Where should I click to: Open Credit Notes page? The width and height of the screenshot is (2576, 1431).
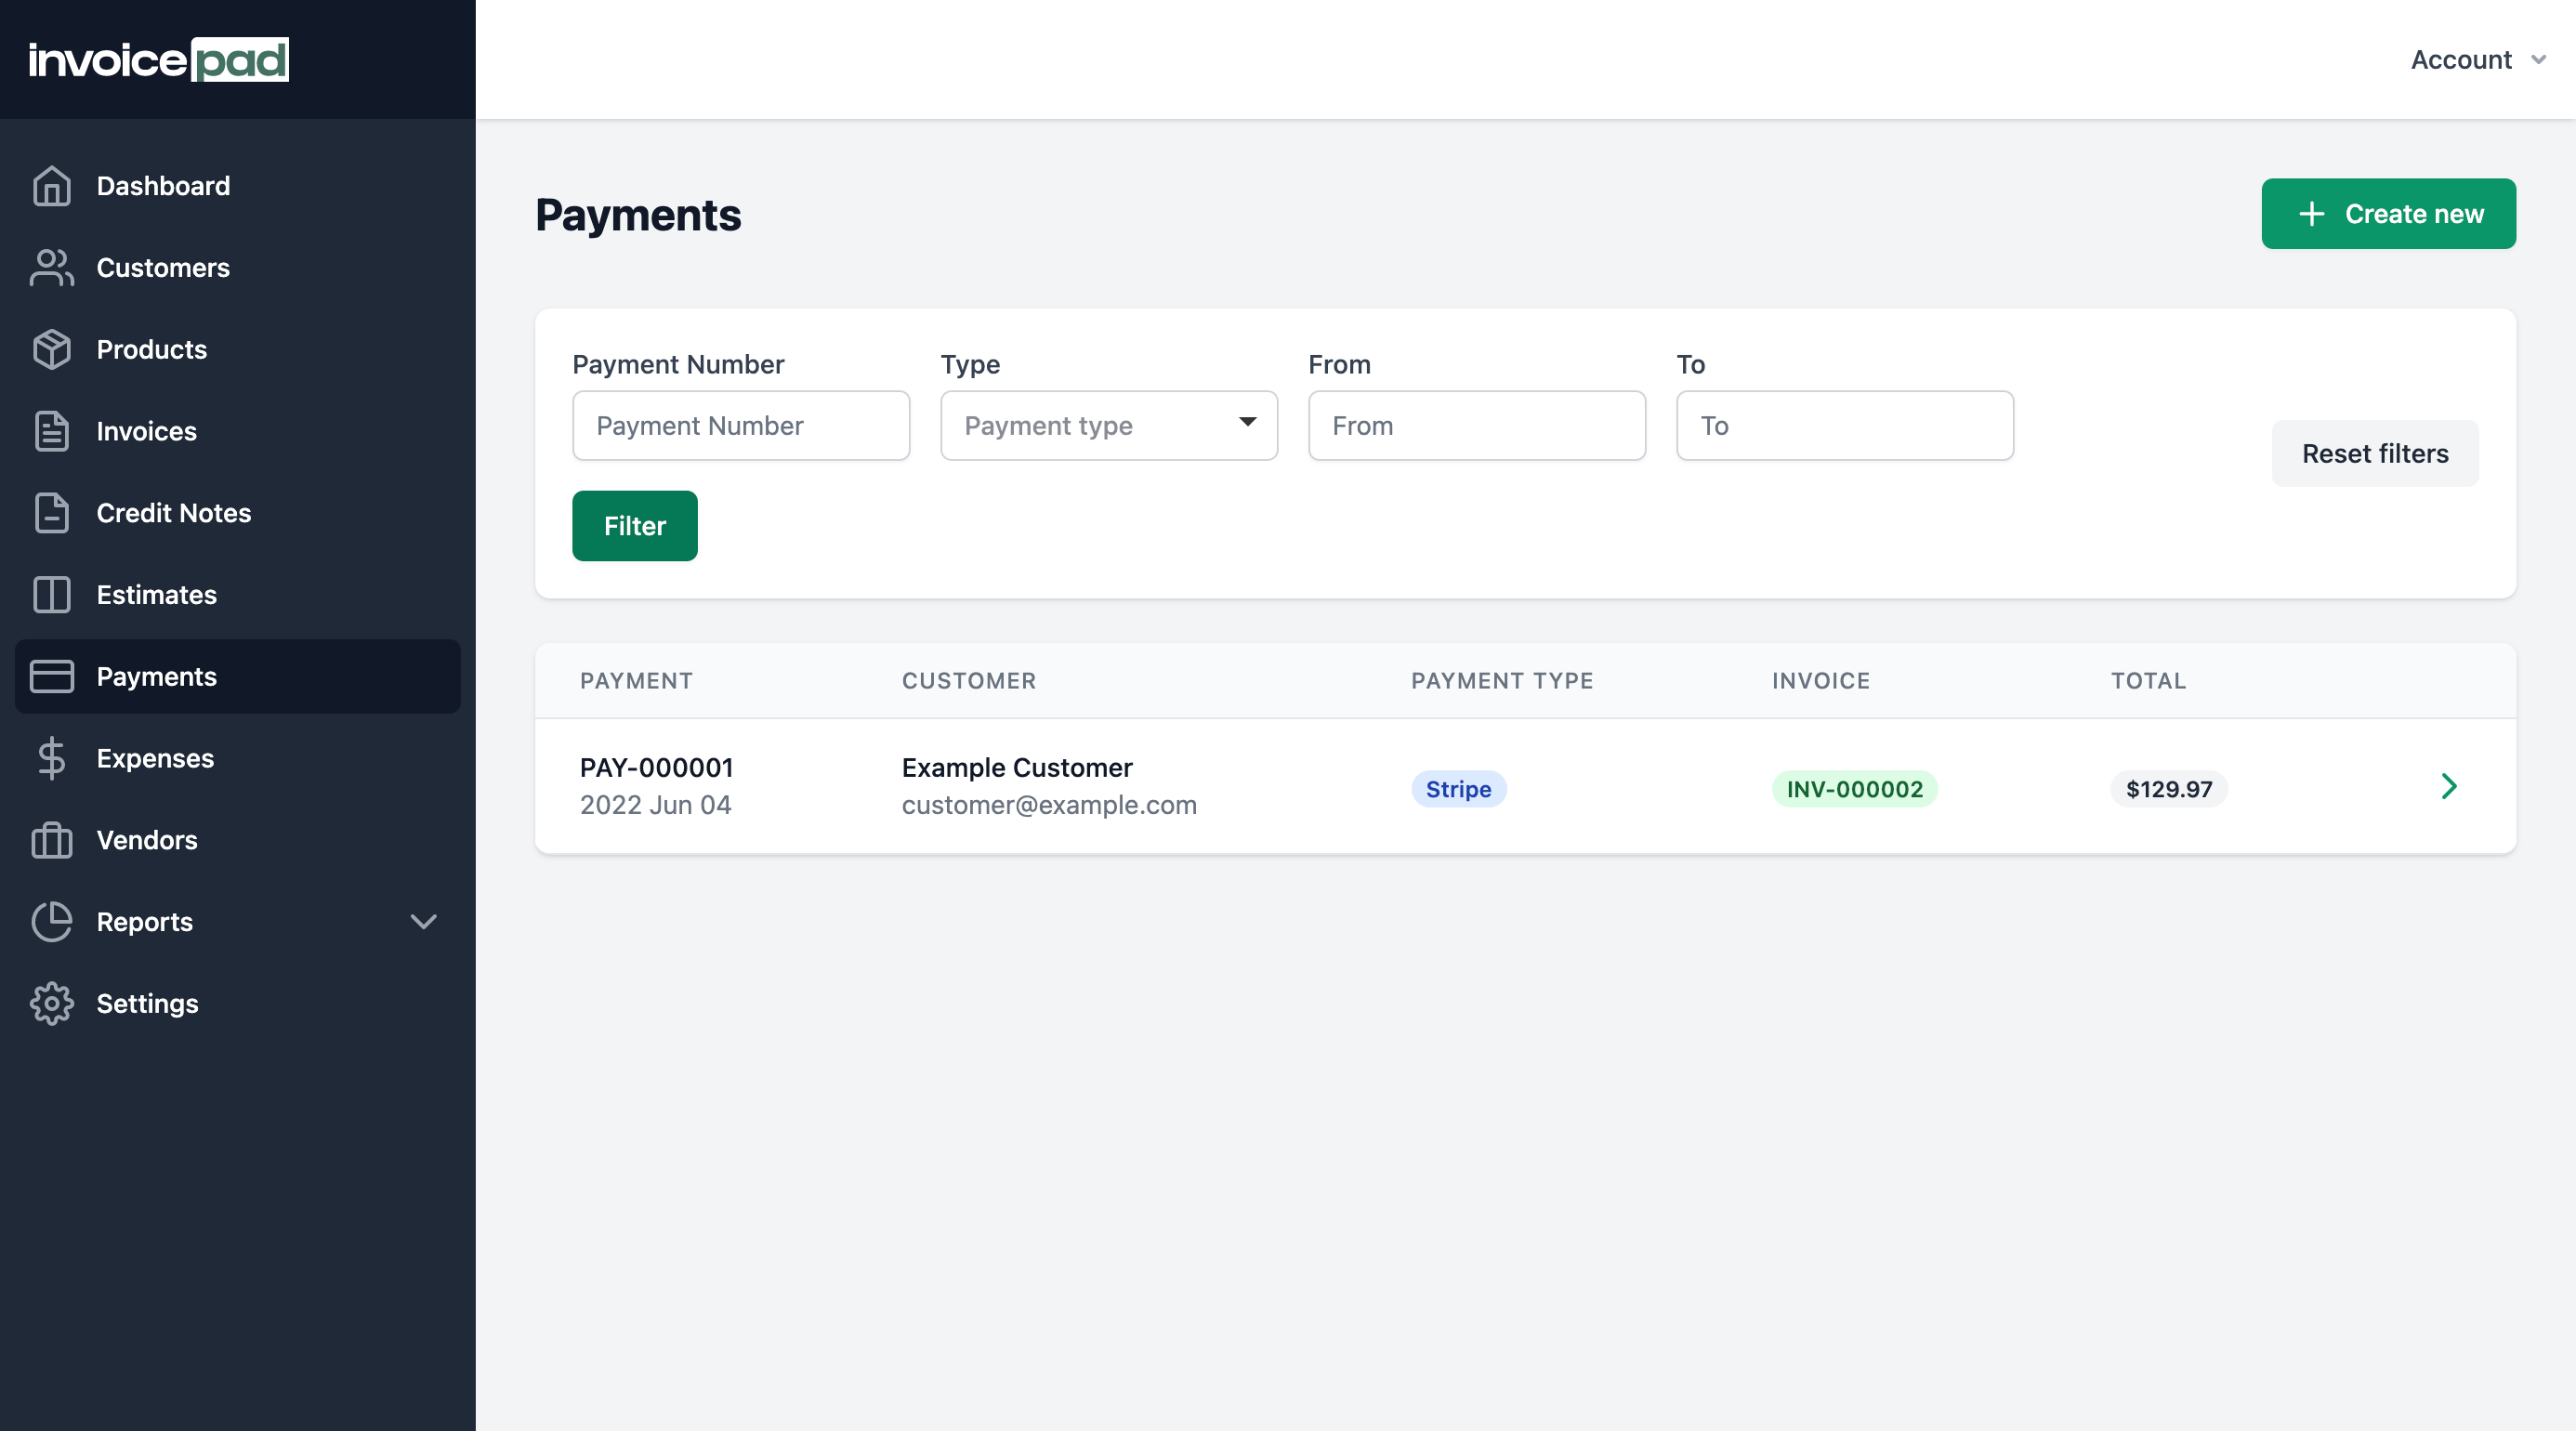(x=238, y=513)
